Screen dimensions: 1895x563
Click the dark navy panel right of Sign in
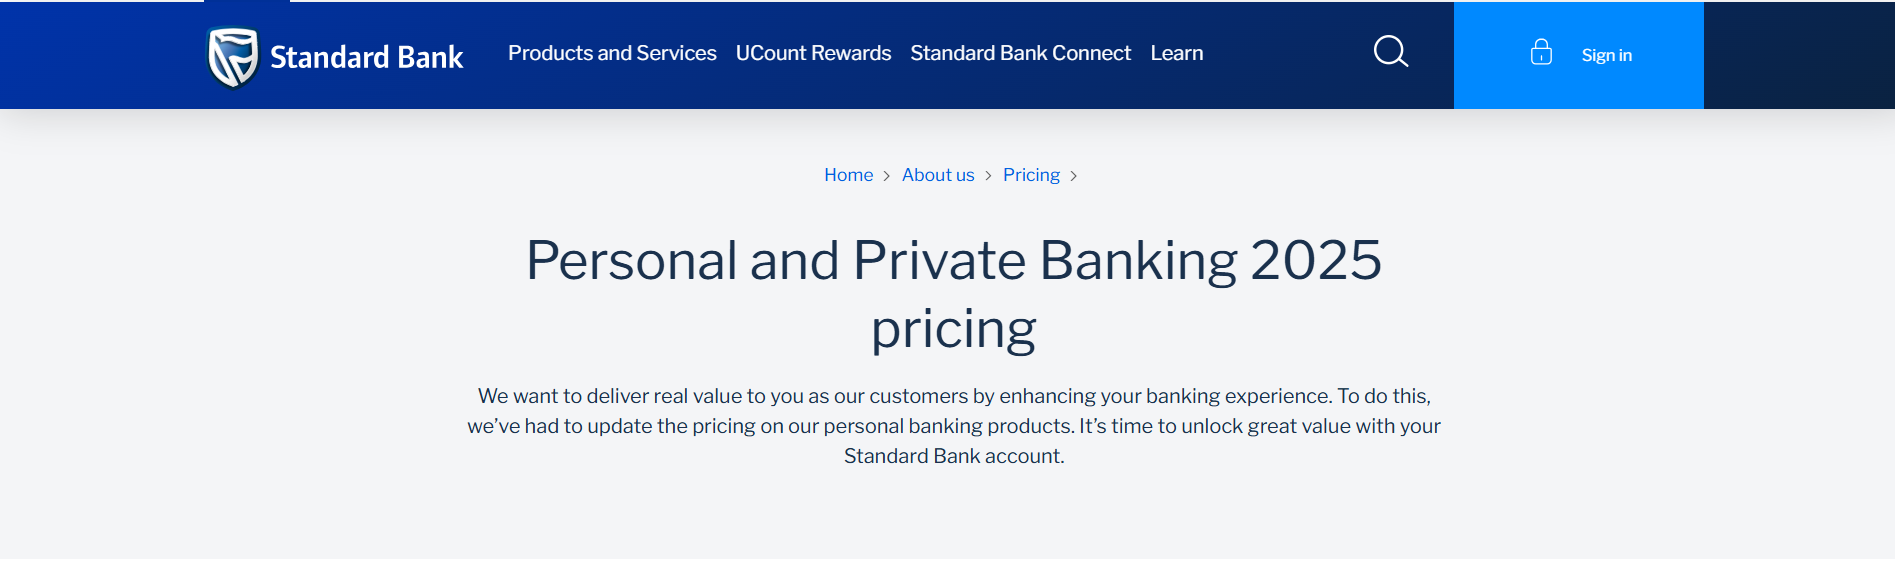coord(1798,55)
